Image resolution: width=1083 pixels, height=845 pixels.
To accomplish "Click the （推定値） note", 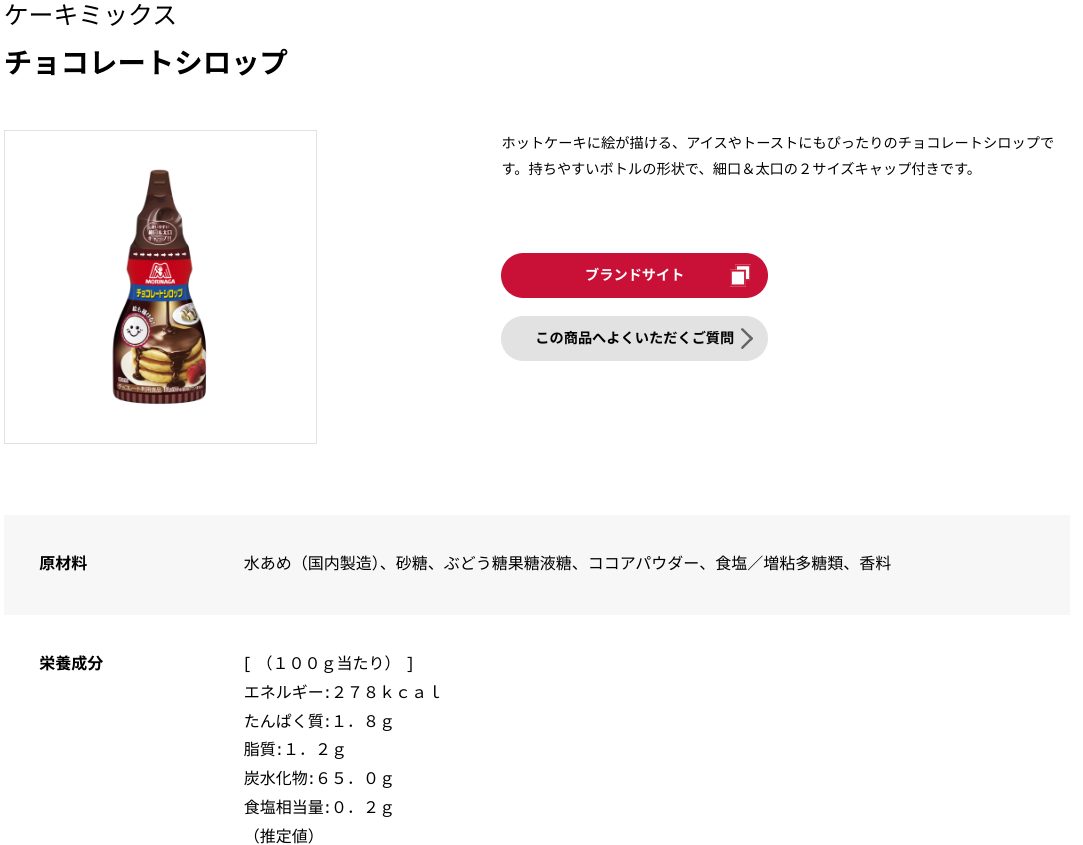I will click(283, 836).
